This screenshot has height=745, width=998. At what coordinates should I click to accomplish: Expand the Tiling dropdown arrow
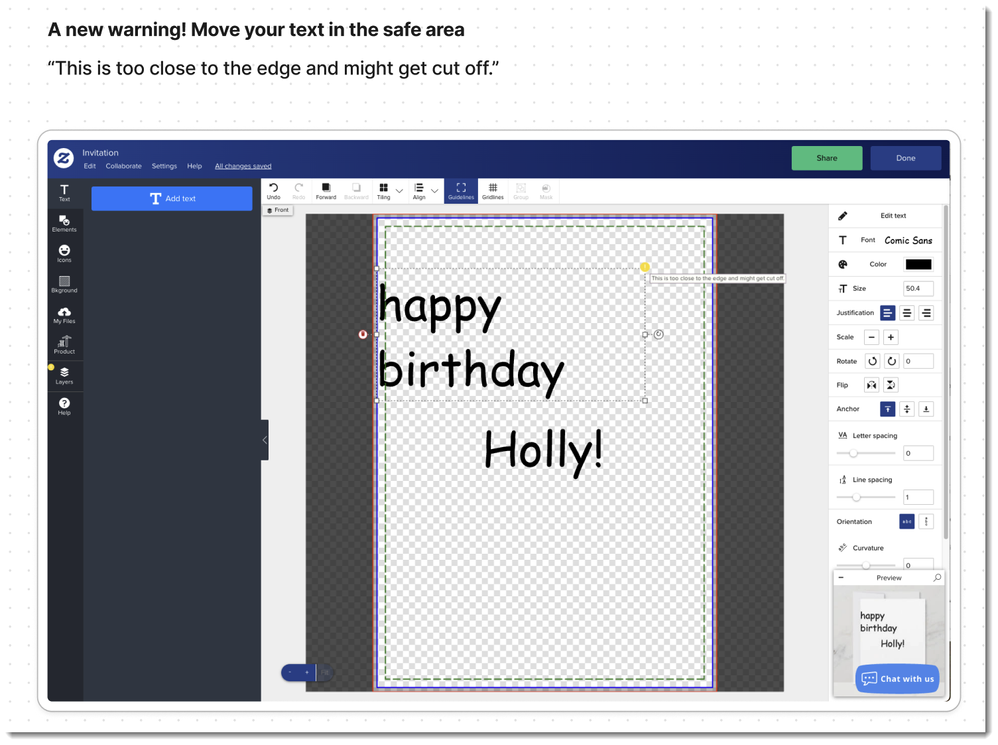coord(400,190)
